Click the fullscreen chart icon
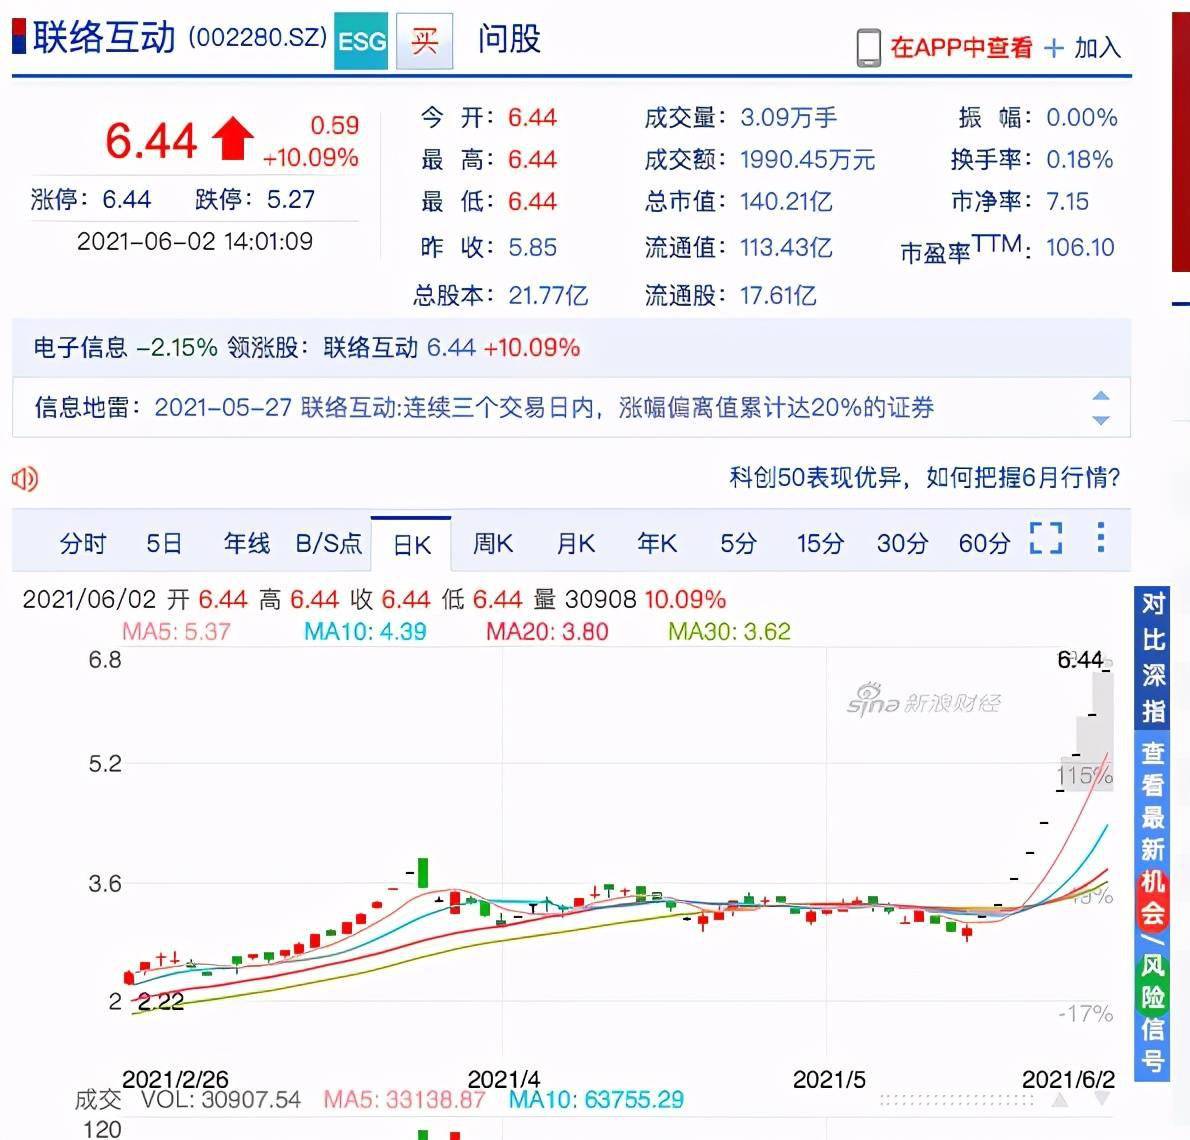1190x1140 pixels. [1046, 538]
